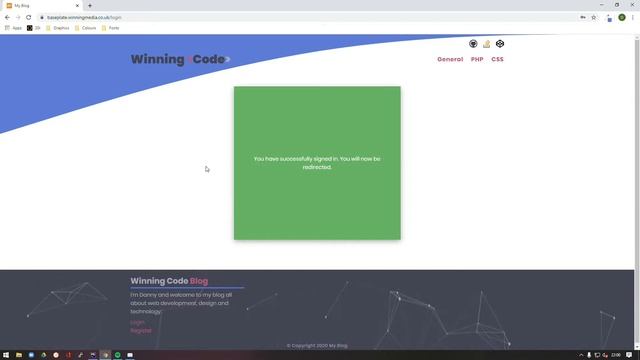640x360 pixels.
Task: Open the Graphics bookmark folder
Action: 58,28
